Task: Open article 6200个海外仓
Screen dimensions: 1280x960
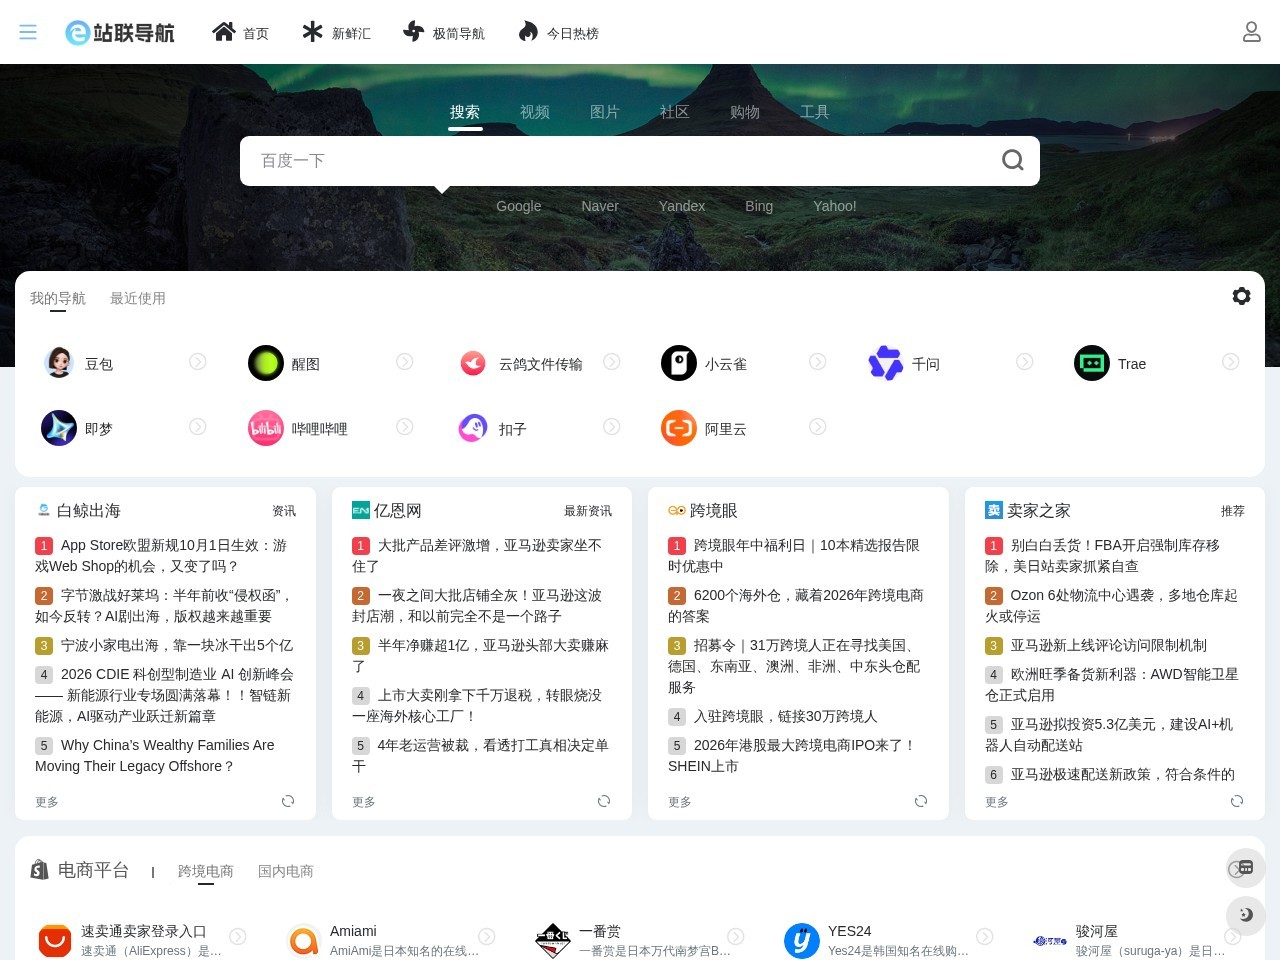Action: [x=796, y=605]
